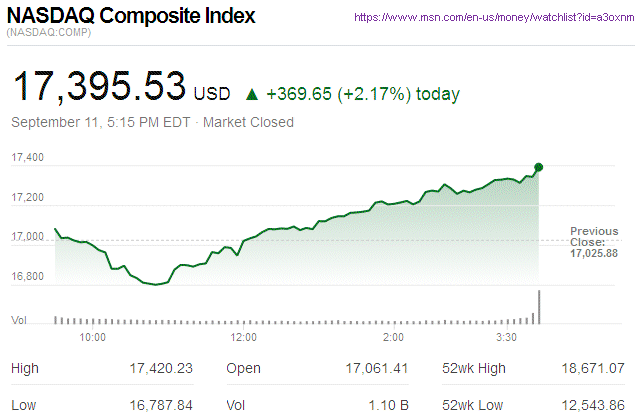Click the Open value 17,061.41

point(378,369)
